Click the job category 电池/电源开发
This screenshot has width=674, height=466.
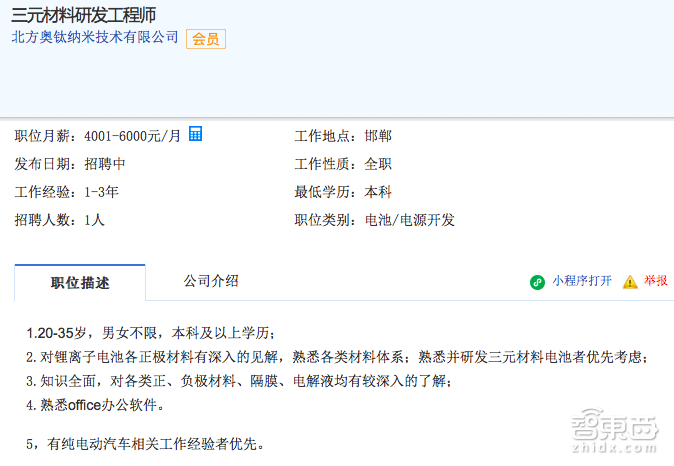coord(410,220)
